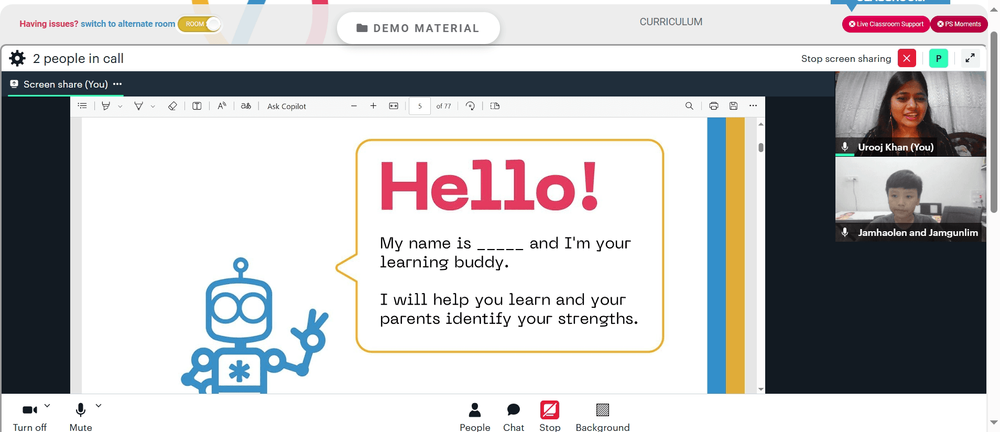This screenshot has height=432, width=1000.
Task: Click the PDF translate icon
Action: (x=246, y=106)
